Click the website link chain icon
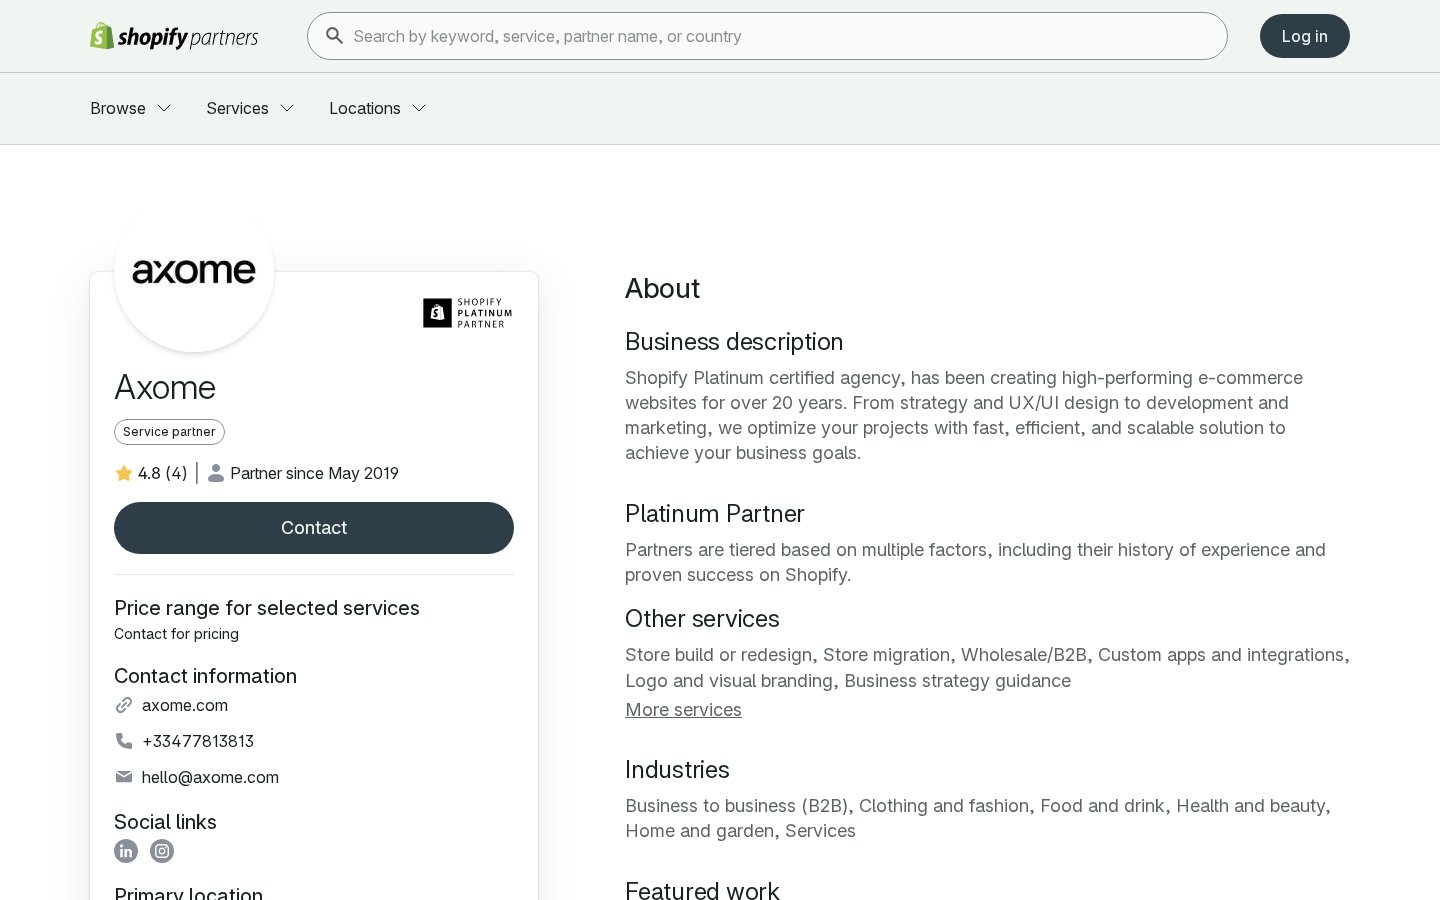Screen dimensions: 1440x900 [124, 705]
